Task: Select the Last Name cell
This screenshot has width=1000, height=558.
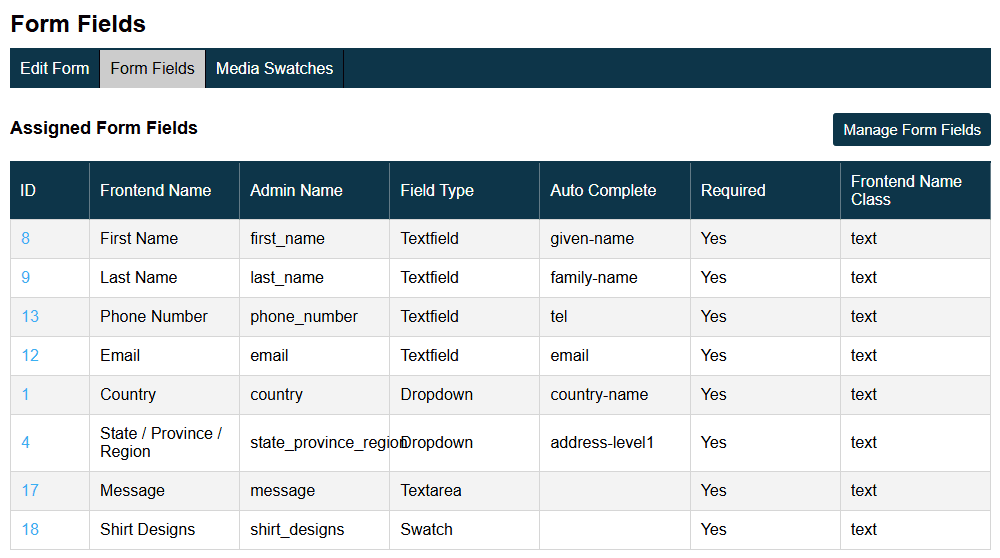Action: (165, 277)
